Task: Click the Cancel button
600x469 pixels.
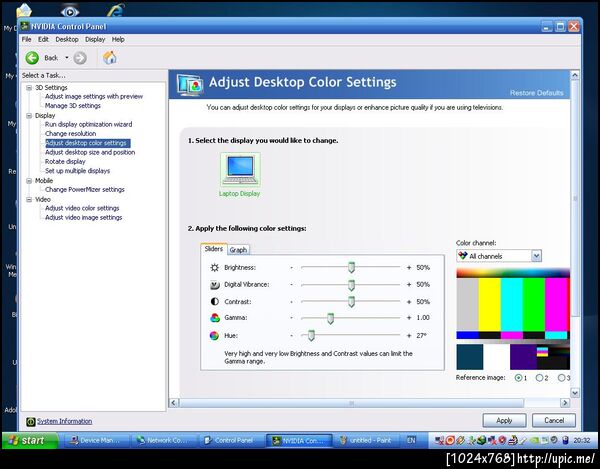Action: tap(554, 420)
